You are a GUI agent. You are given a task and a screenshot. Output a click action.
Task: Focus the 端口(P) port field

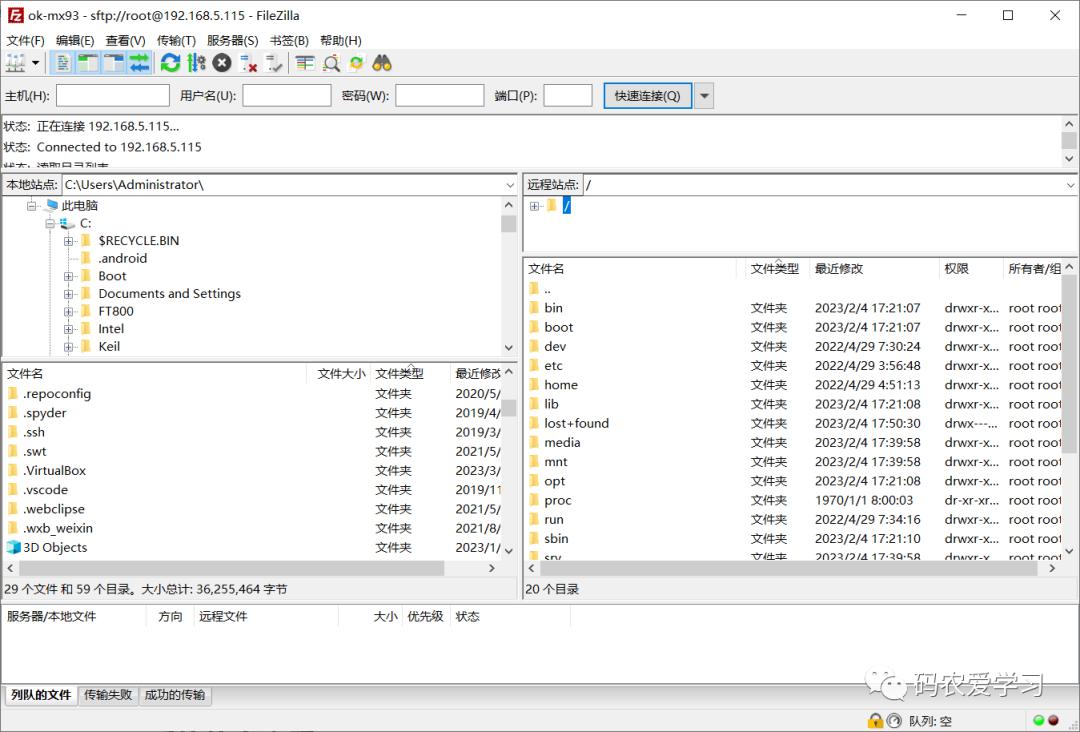[568, 96]
